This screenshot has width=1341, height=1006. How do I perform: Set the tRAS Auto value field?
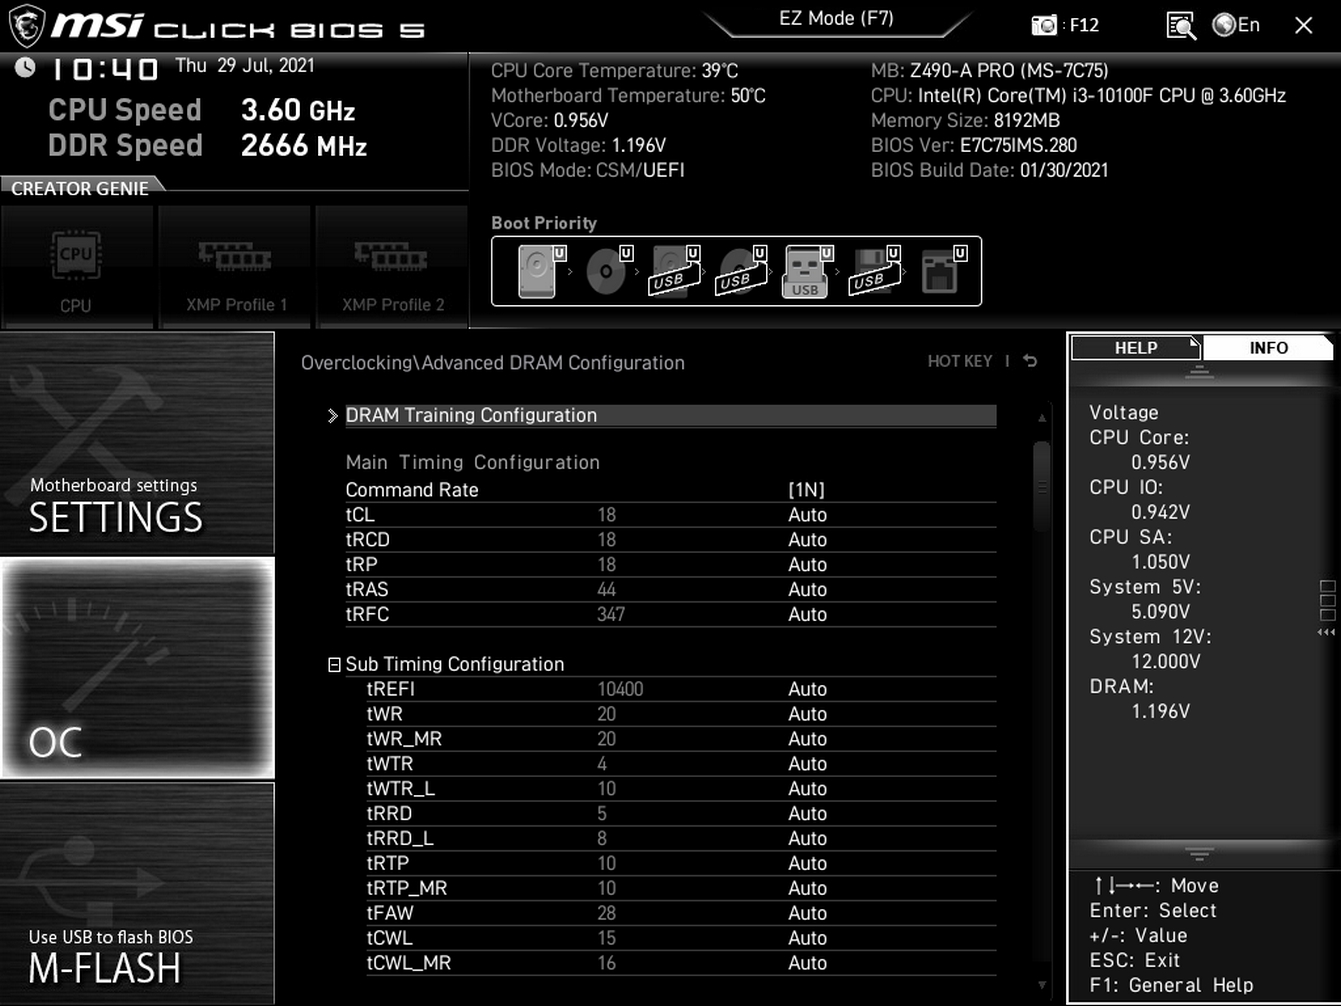[x=807, y=590]
